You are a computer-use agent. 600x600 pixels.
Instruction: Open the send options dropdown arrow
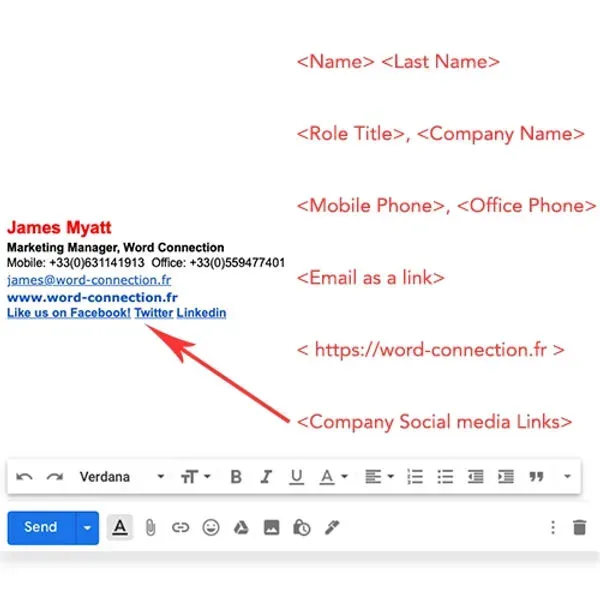pos(88,528)
